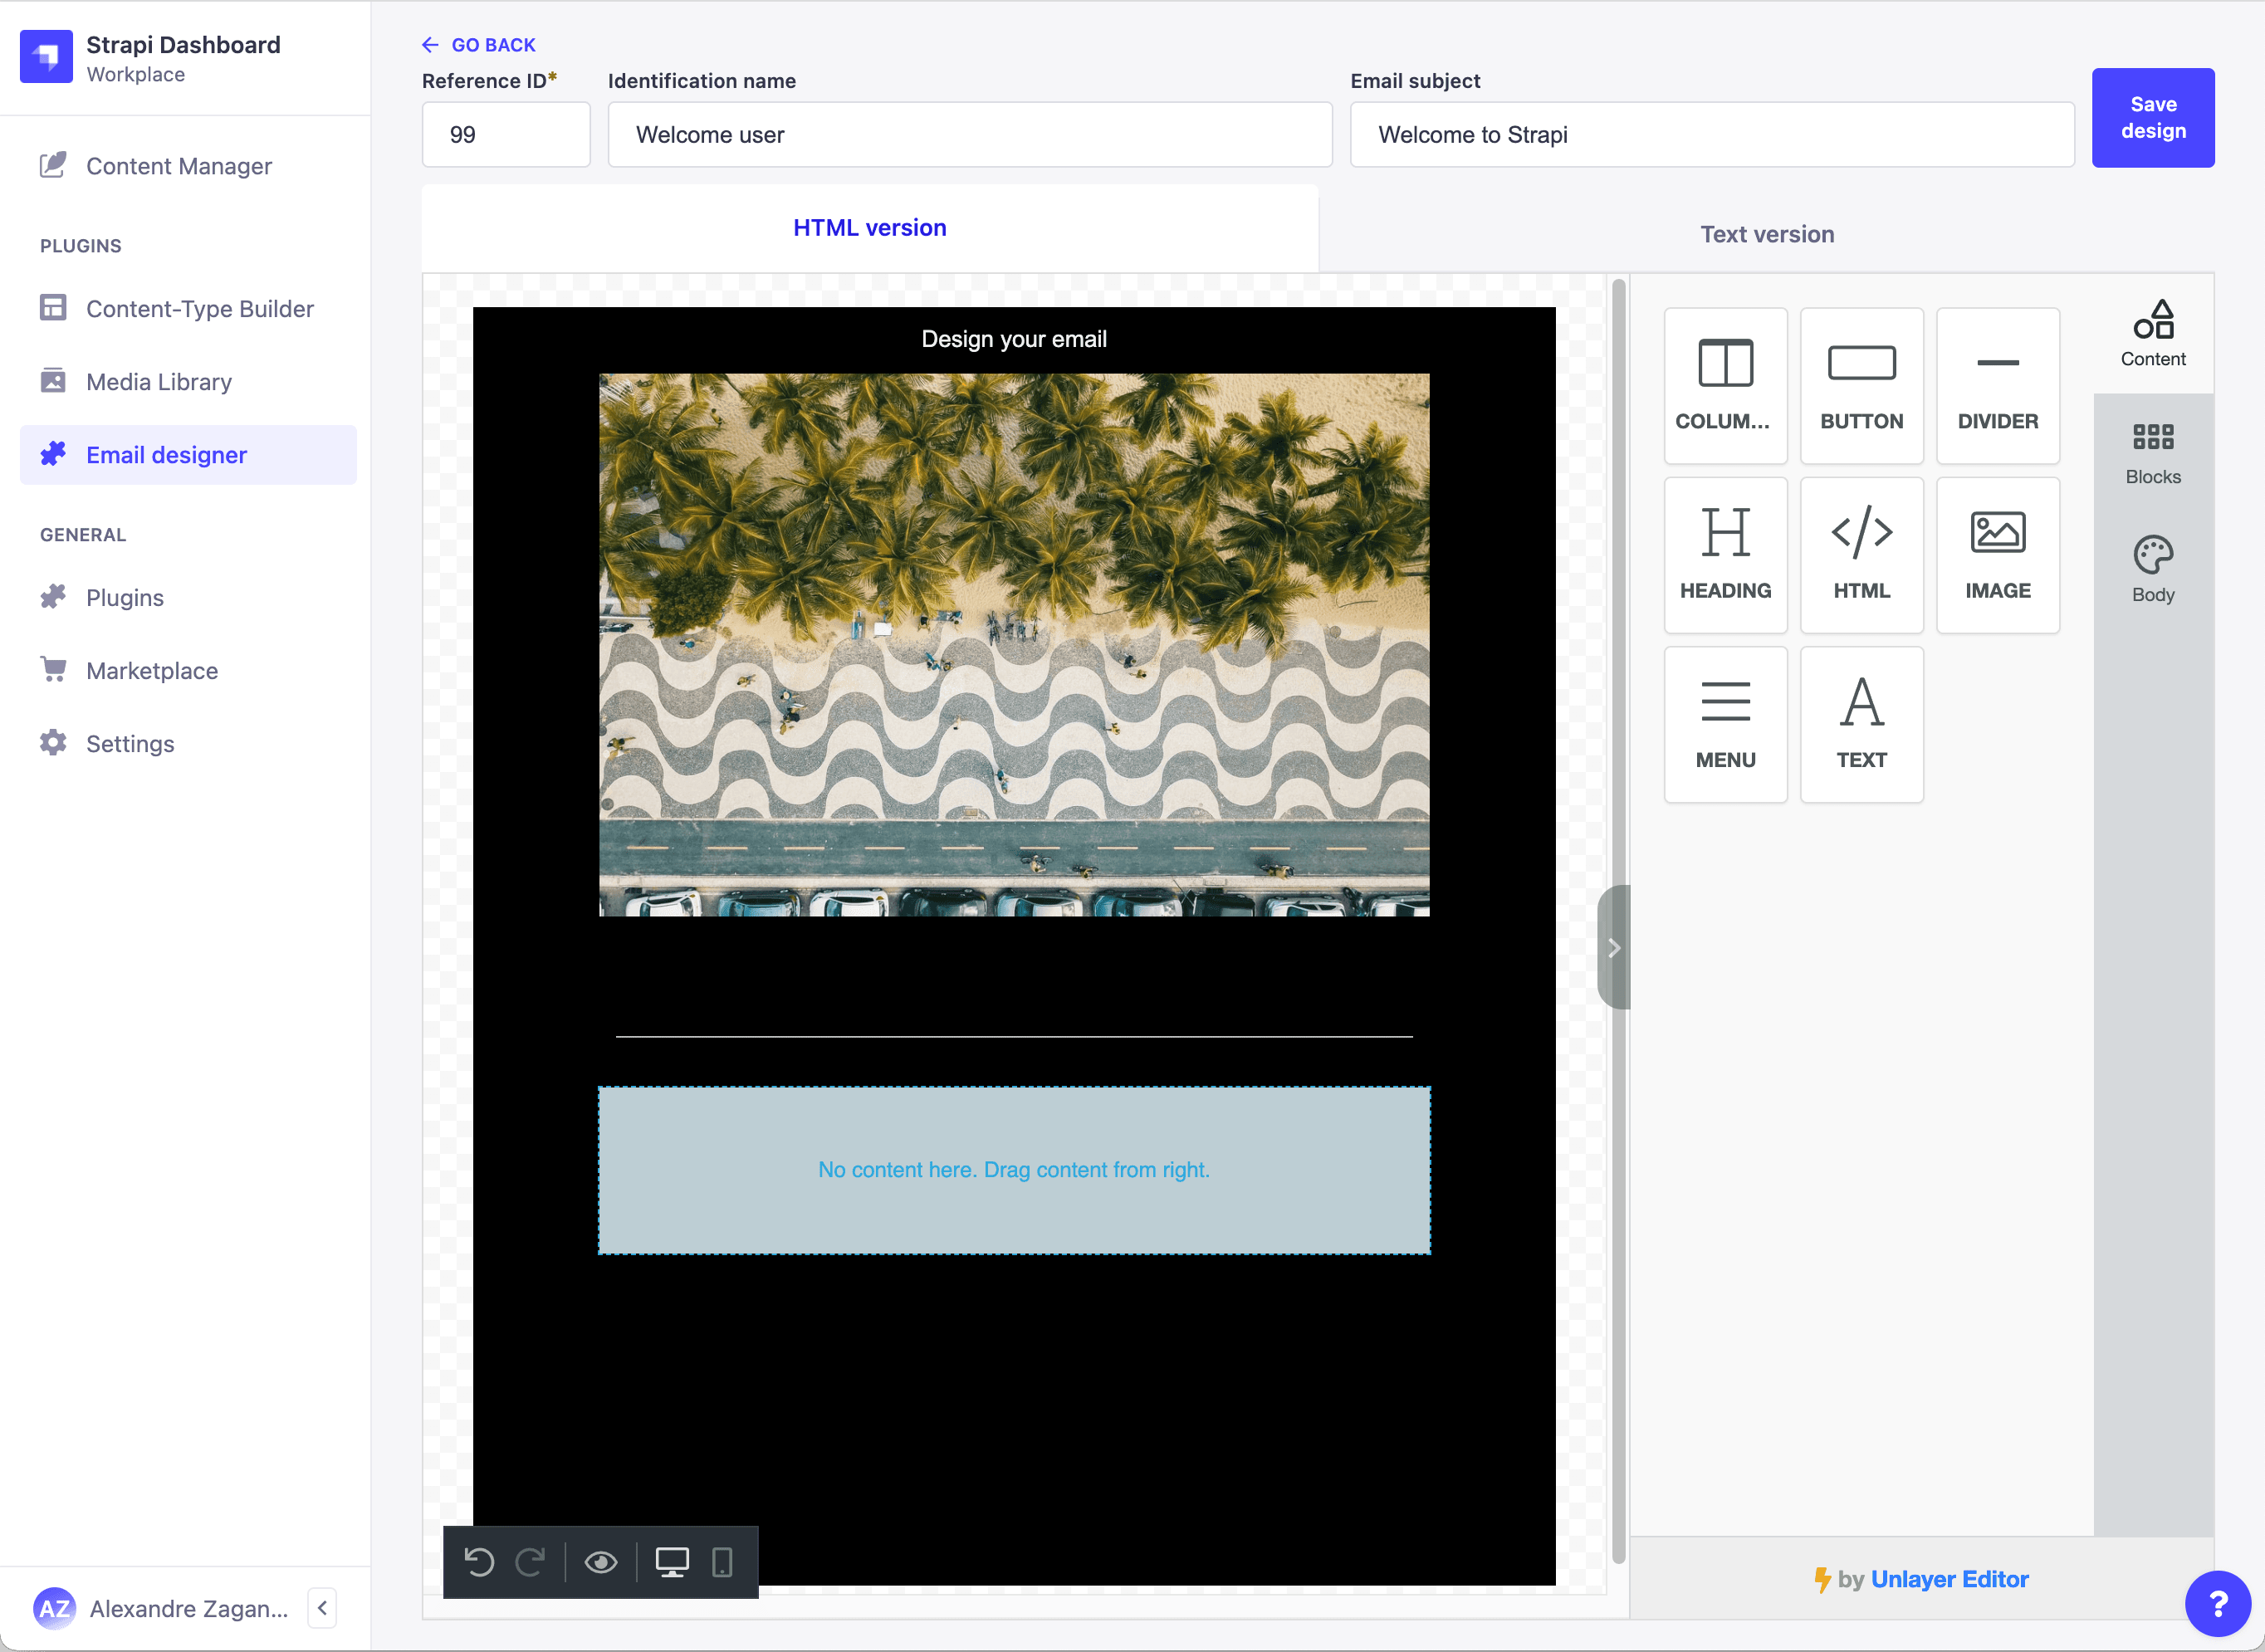
Task: Select the Text content block
Action: coord(1861,723)
